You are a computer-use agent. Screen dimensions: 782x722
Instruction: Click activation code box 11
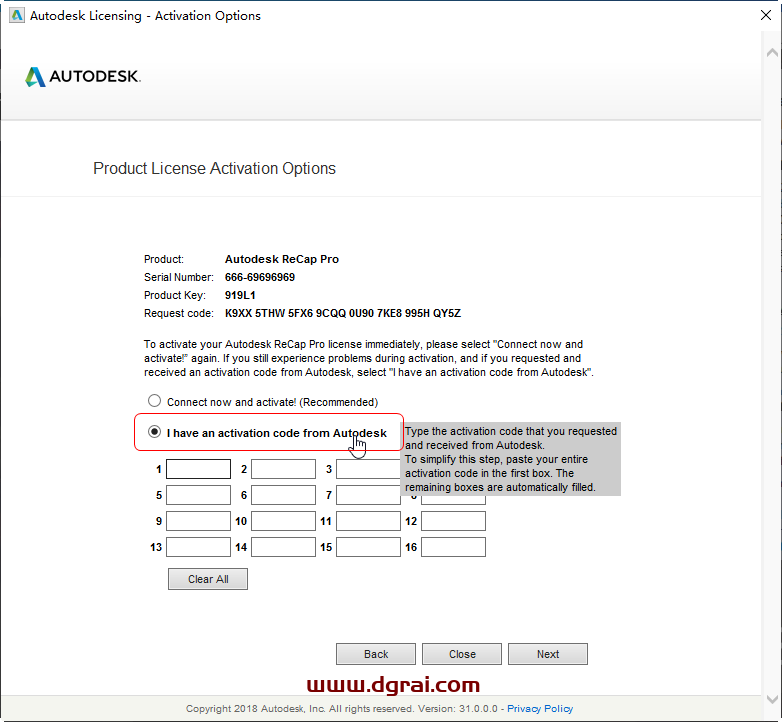pos(368,521)
